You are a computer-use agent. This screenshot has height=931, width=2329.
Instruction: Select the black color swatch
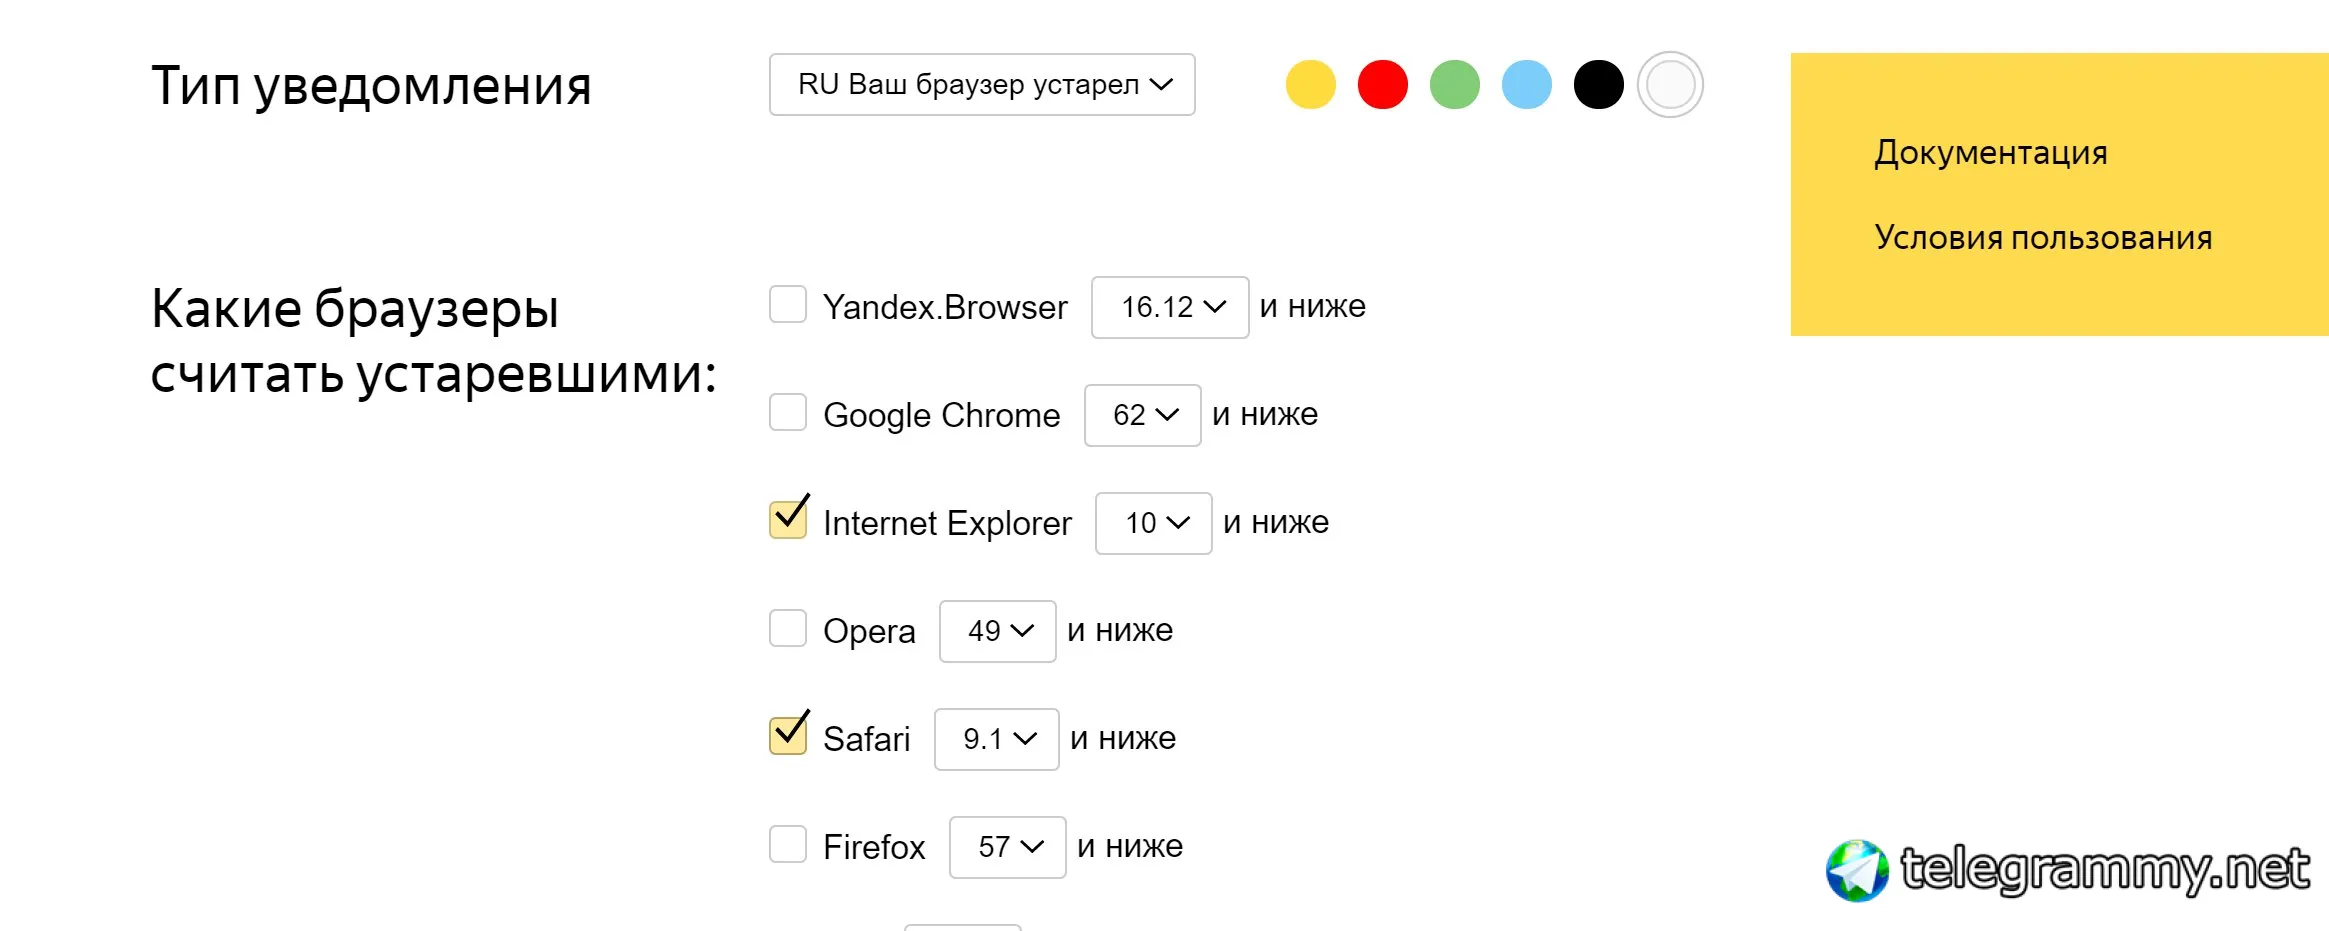1598,85
